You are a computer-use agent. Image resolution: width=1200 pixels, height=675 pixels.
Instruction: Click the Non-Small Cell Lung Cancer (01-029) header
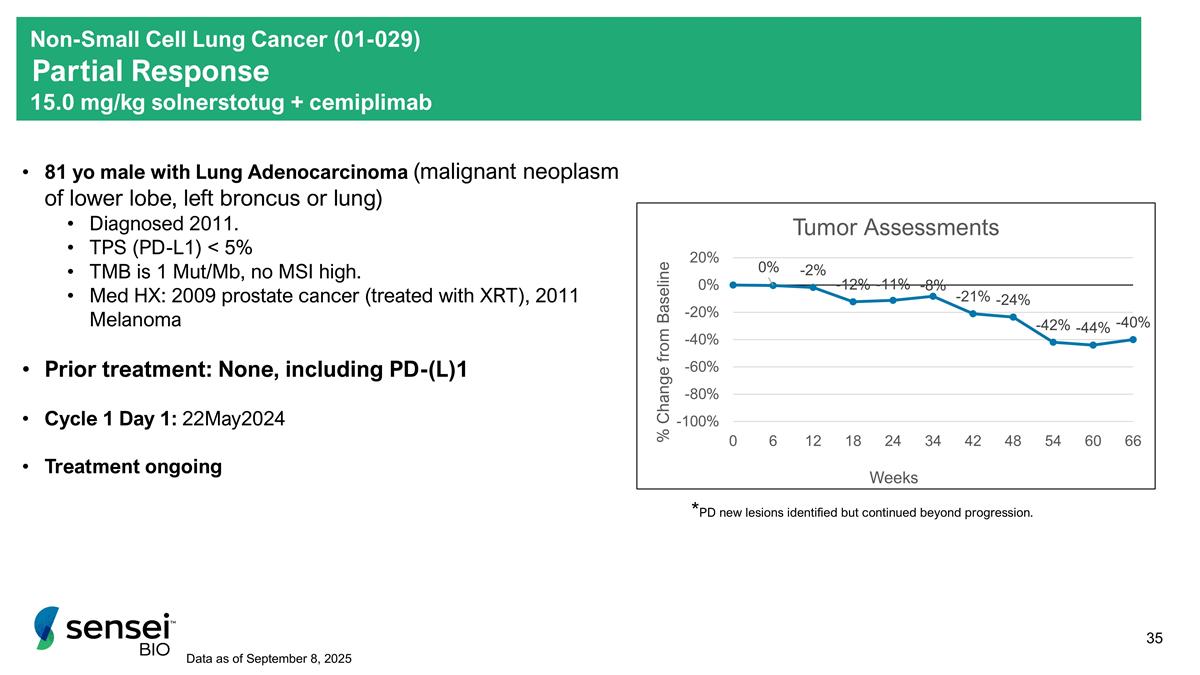226,40
